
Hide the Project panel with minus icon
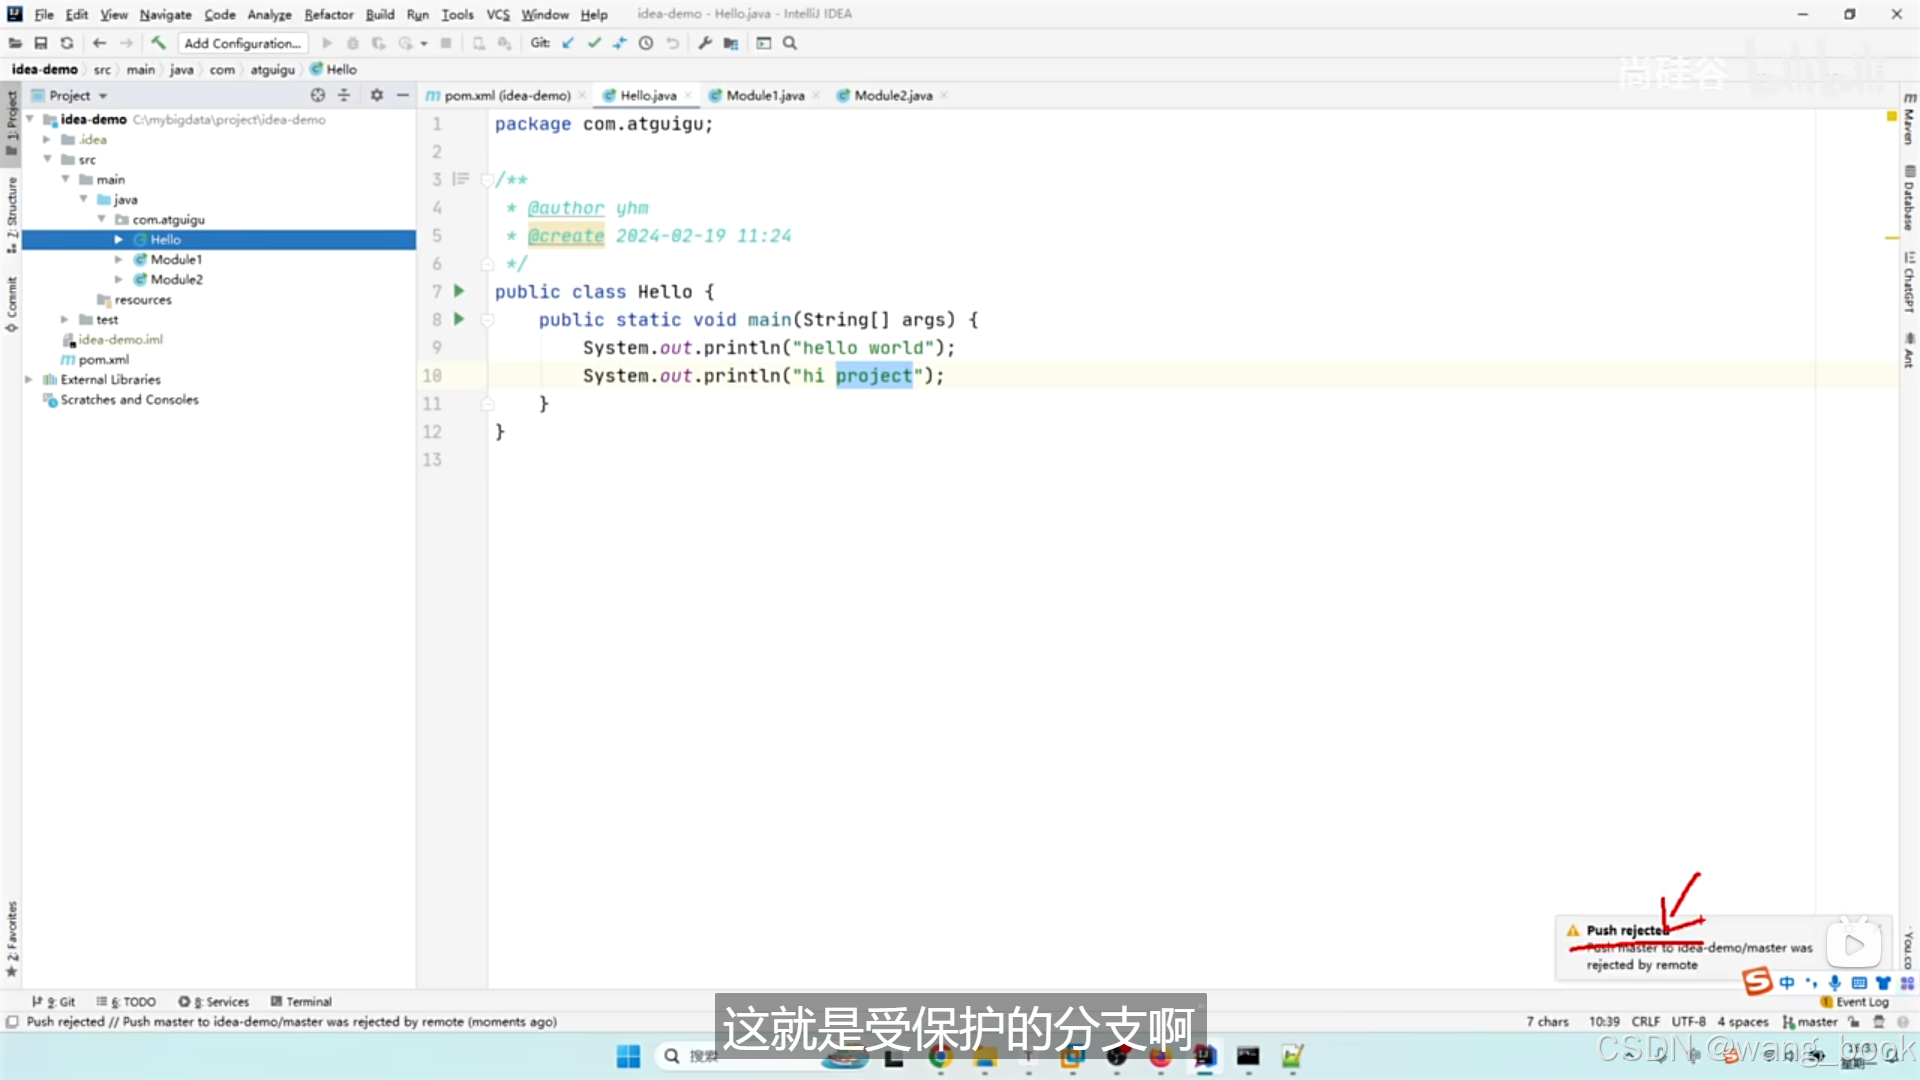point(403,95)
